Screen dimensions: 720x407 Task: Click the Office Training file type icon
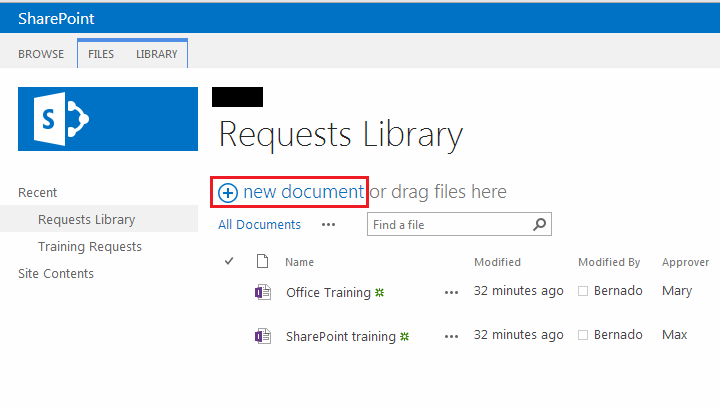tap(263, 292)
